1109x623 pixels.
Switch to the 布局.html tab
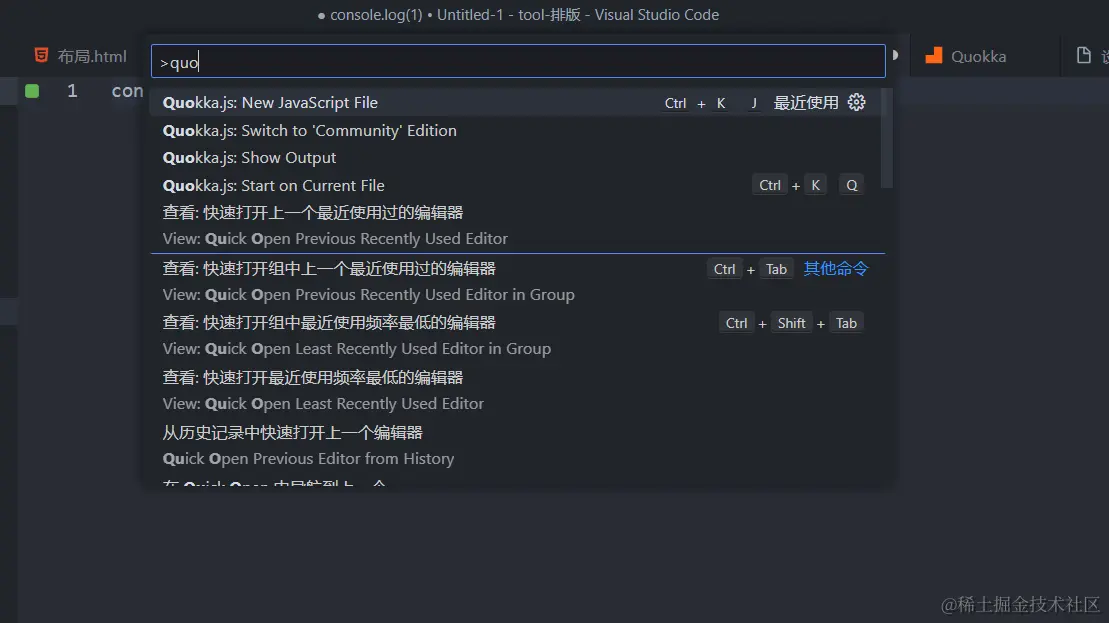[80, 56]
